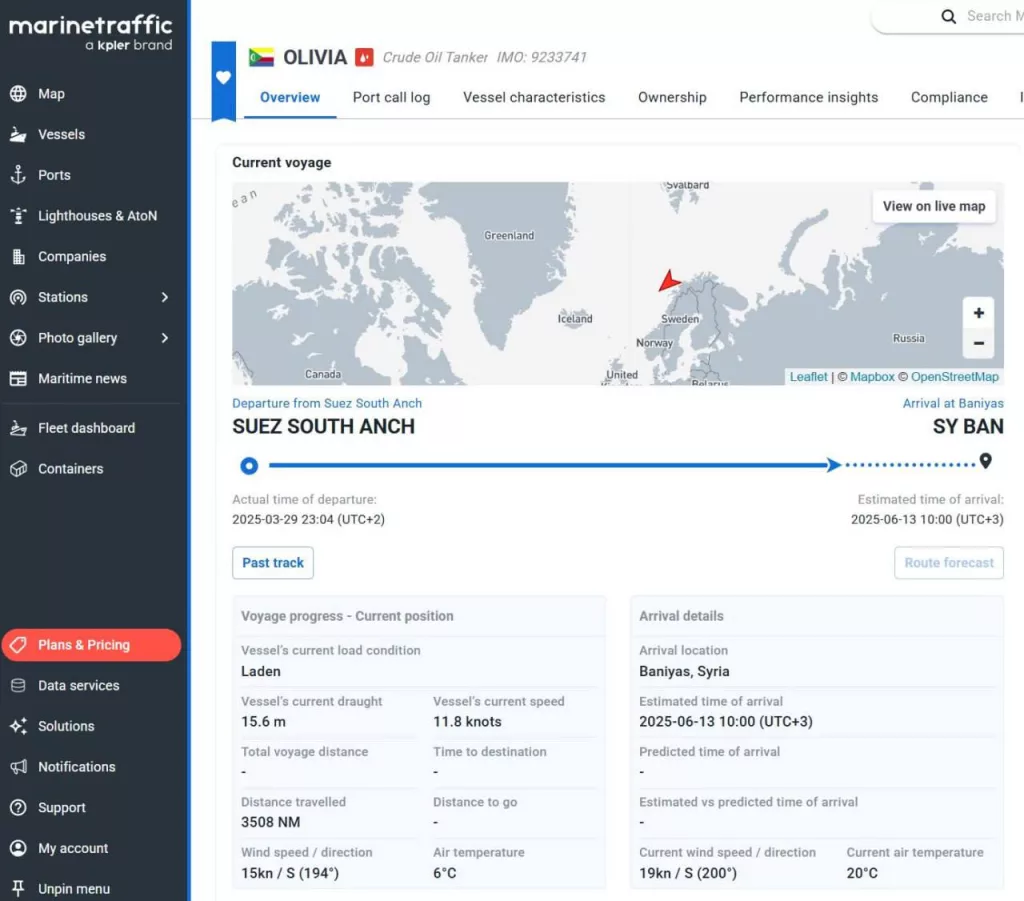The width and height of the screenshot is (1024, 901).
Task: Unpin the sidebar menu
Action: tap(74, 888)
